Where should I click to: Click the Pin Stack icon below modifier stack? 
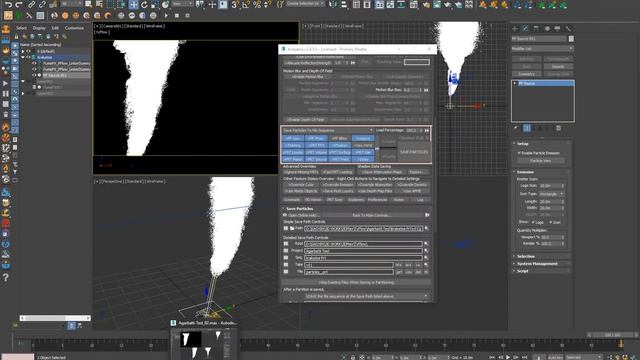tap(516, 128)
